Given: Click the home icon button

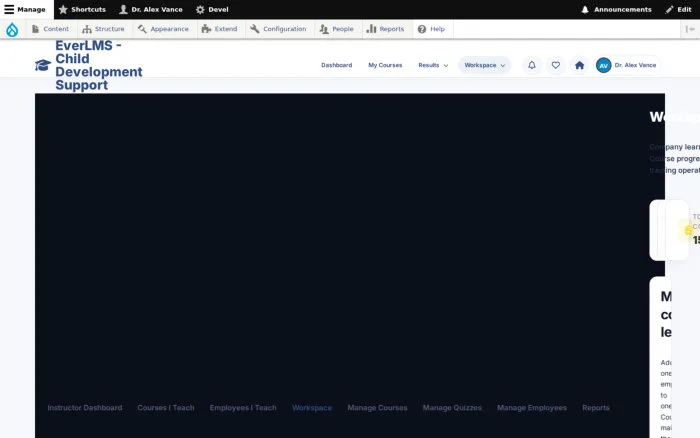Looking at the screenshot, I should pos(579,65).
